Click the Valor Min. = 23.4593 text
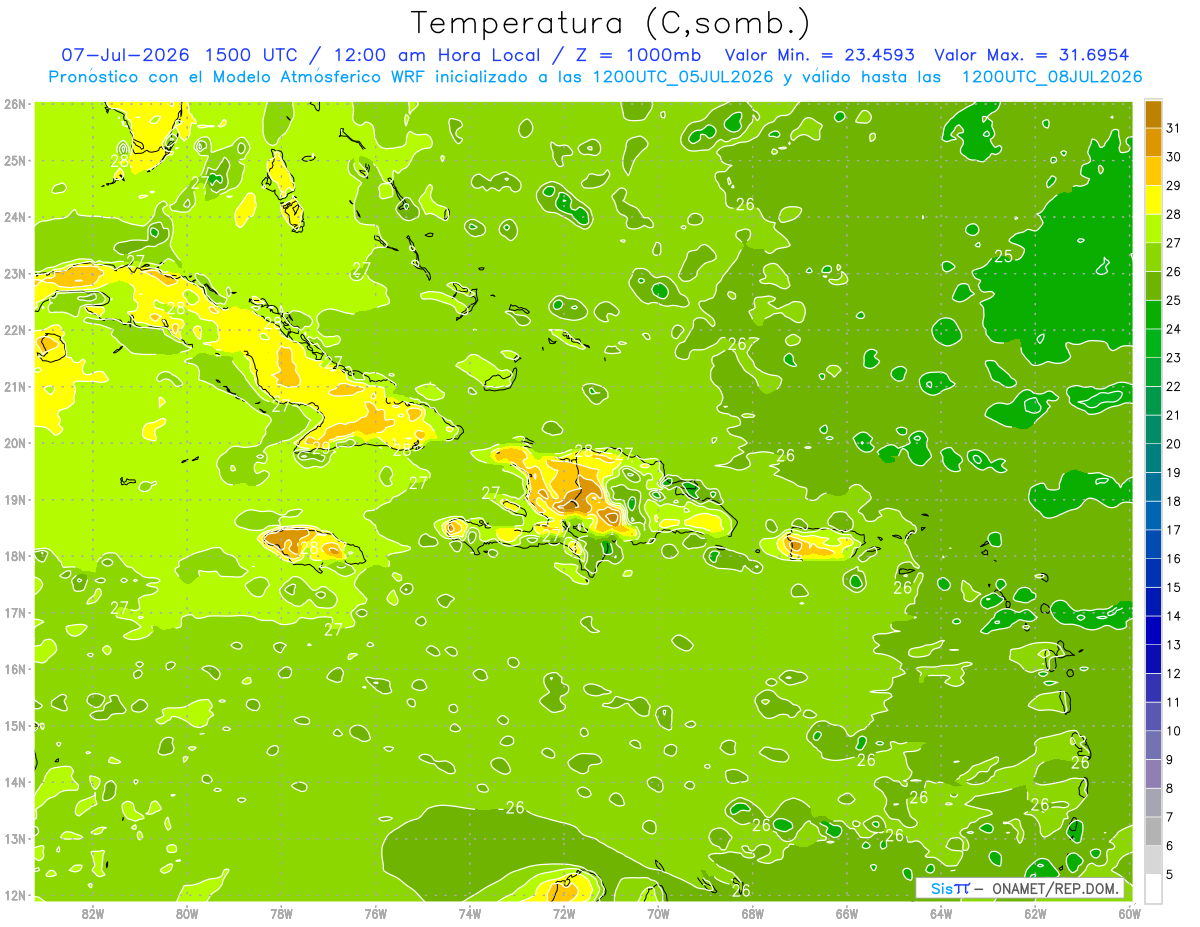This screenshot has width=1200, height=927. coord(819,55)
